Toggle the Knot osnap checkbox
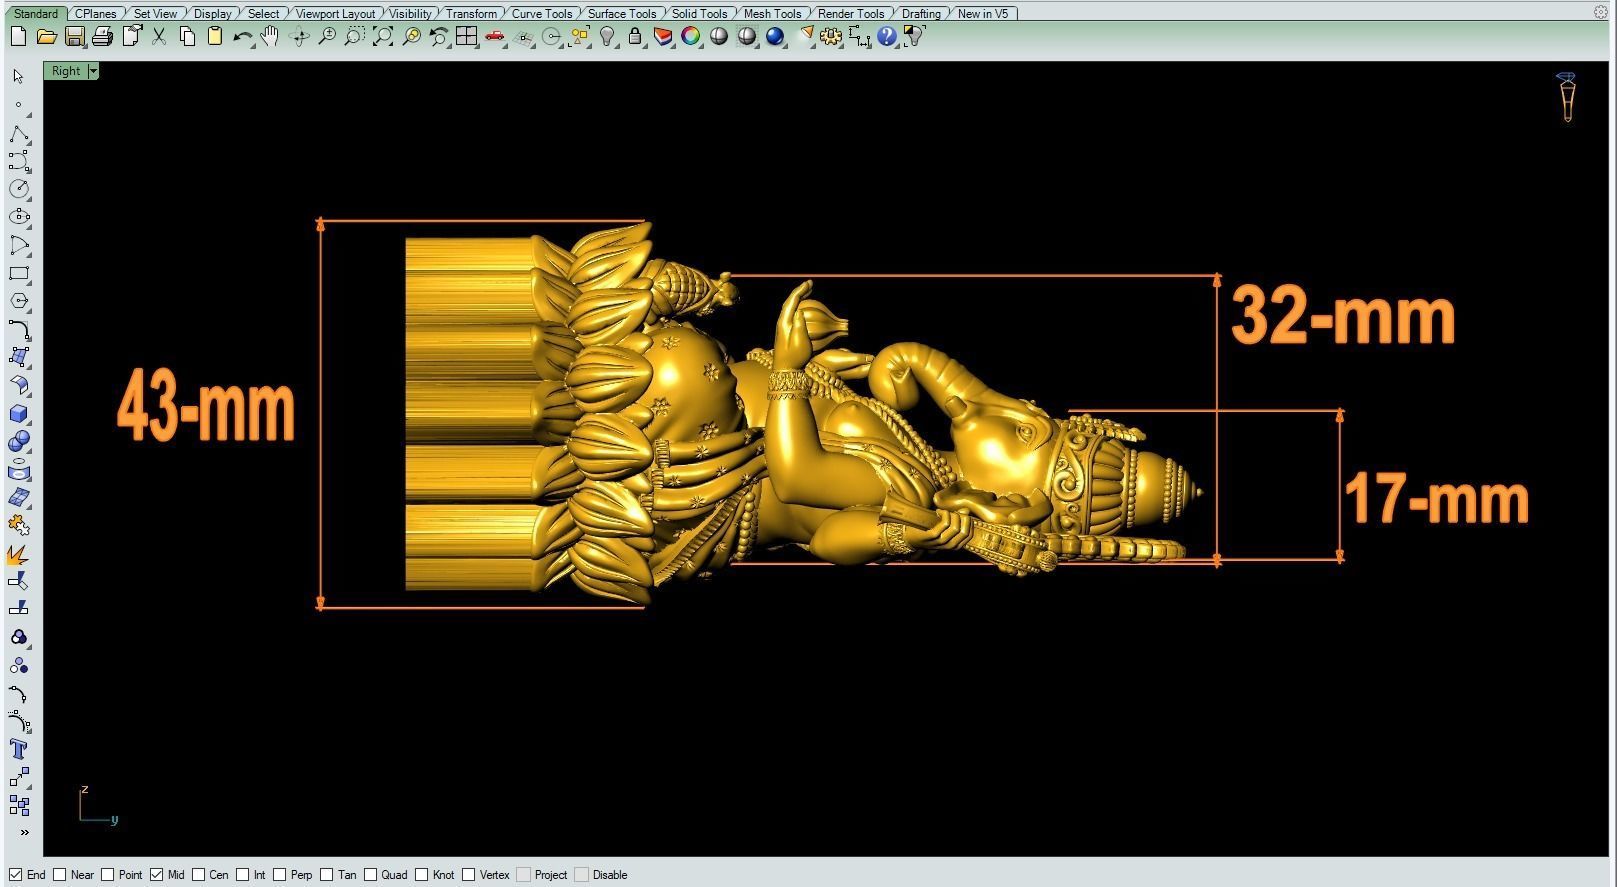The width and height of the screenshot is (1617, 887). click(x=422, y=875)
